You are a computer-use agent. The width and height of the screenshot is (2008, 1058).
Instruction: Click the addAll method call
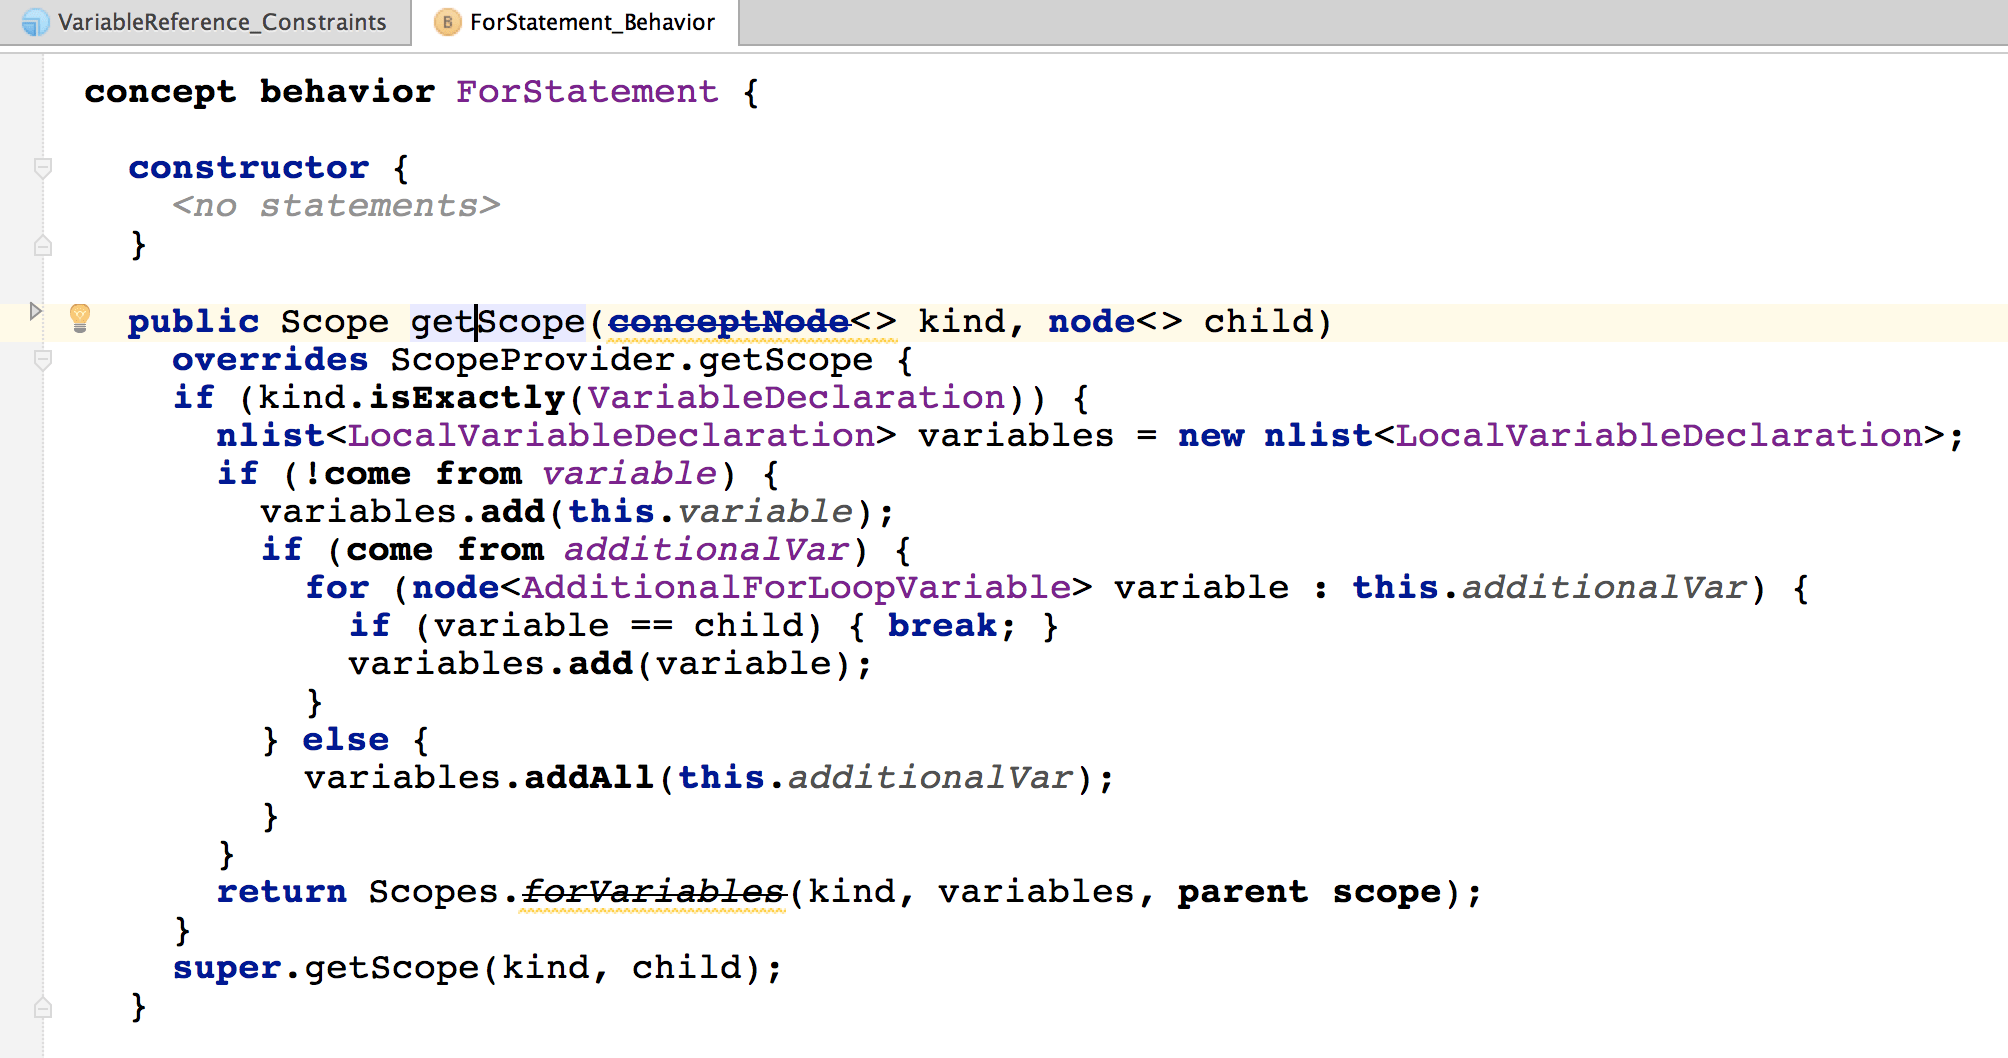point(588,778)
